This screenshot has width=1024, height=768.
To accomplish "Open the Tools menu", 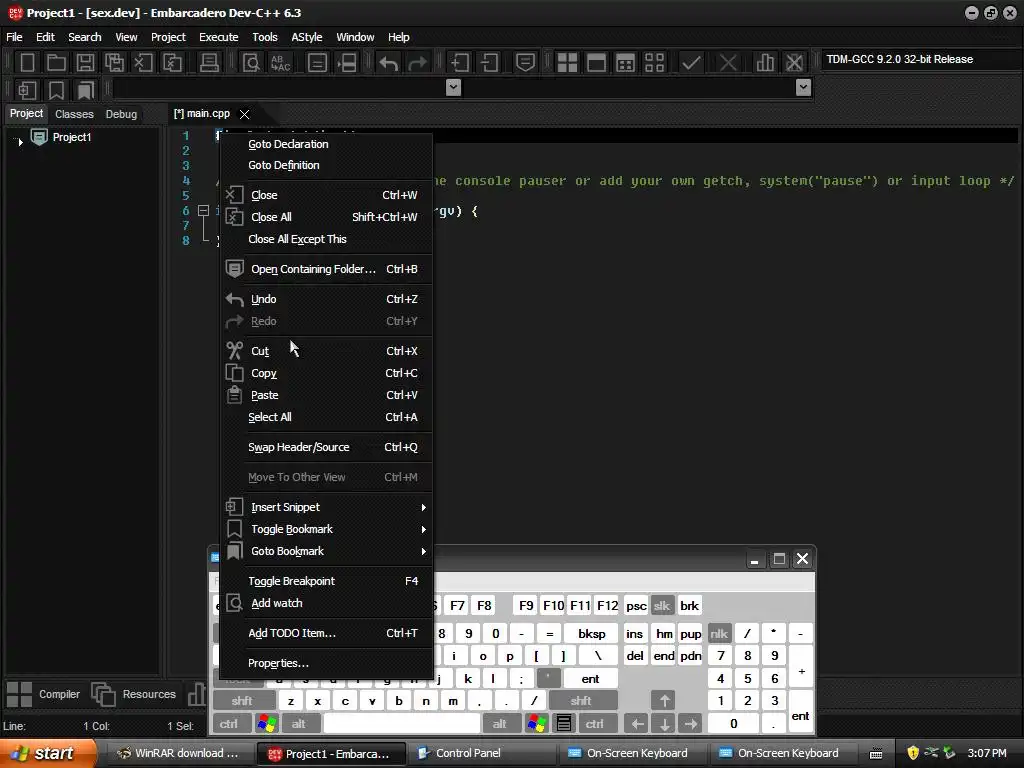I will (x=264, y=37).
